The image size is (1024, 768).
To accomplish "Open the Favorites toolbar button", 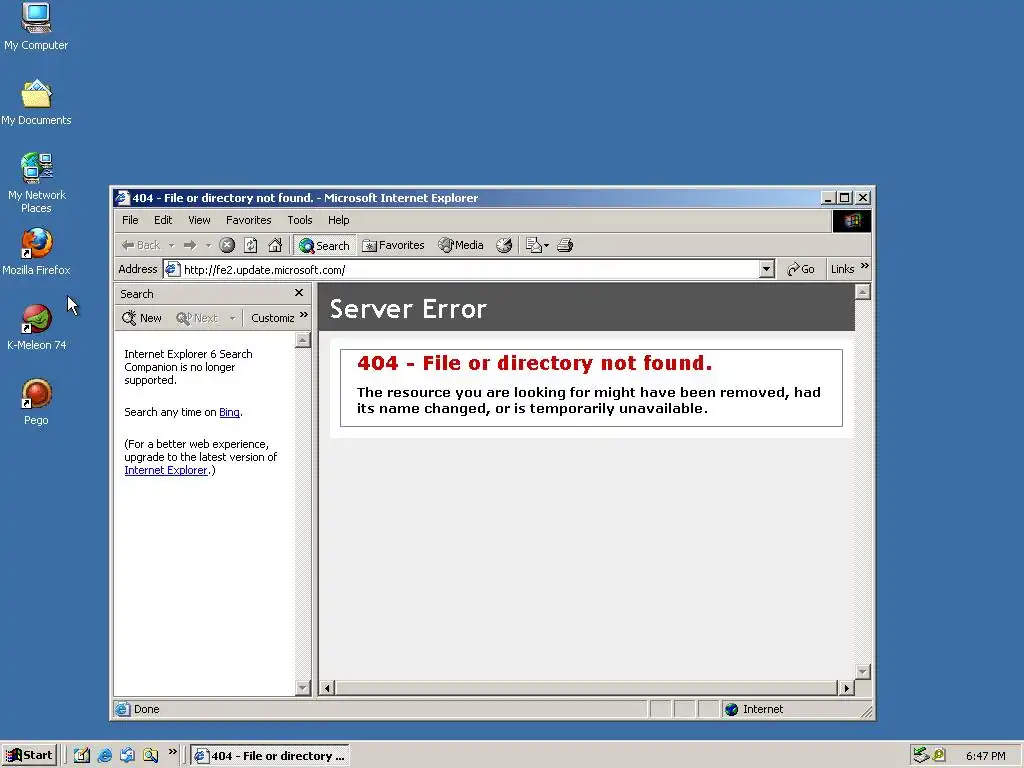I will (393, 246).
